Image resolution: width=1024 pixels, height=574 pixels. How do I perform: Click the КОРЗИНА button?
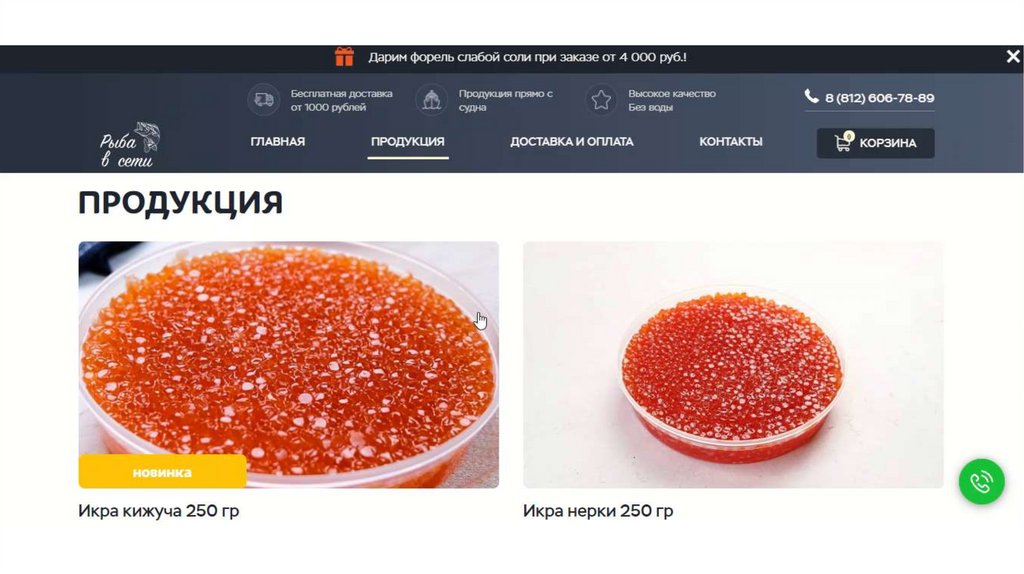pyautogui.click(x=875, y=143)
